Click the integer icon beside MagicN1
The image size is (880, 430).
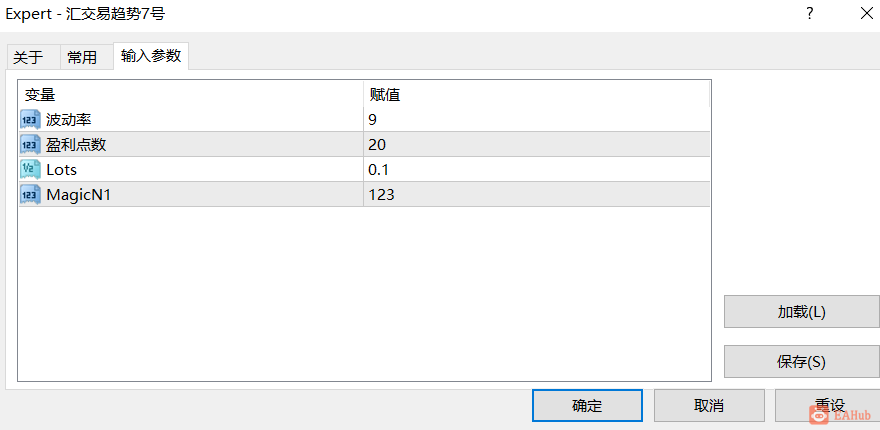tap(28, 195)
